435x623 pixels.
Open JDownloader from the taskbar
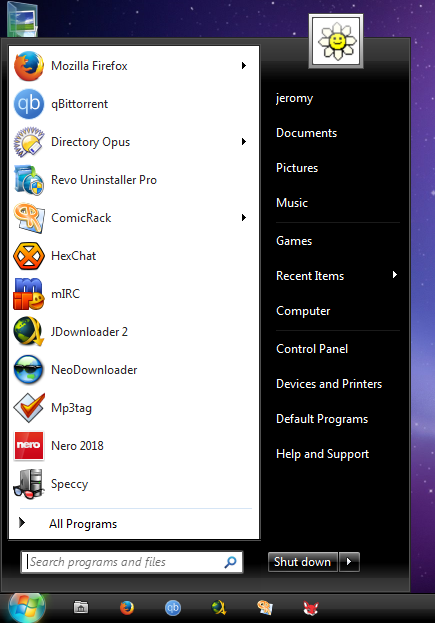tap(218, 608)
